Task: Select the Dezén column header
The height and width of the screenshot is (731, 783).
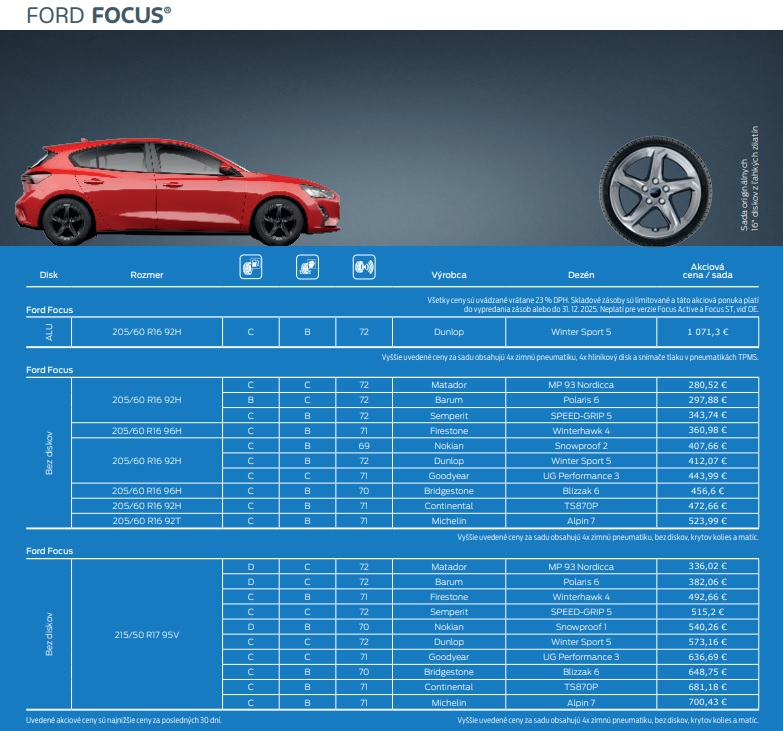Action: point(581,275)
